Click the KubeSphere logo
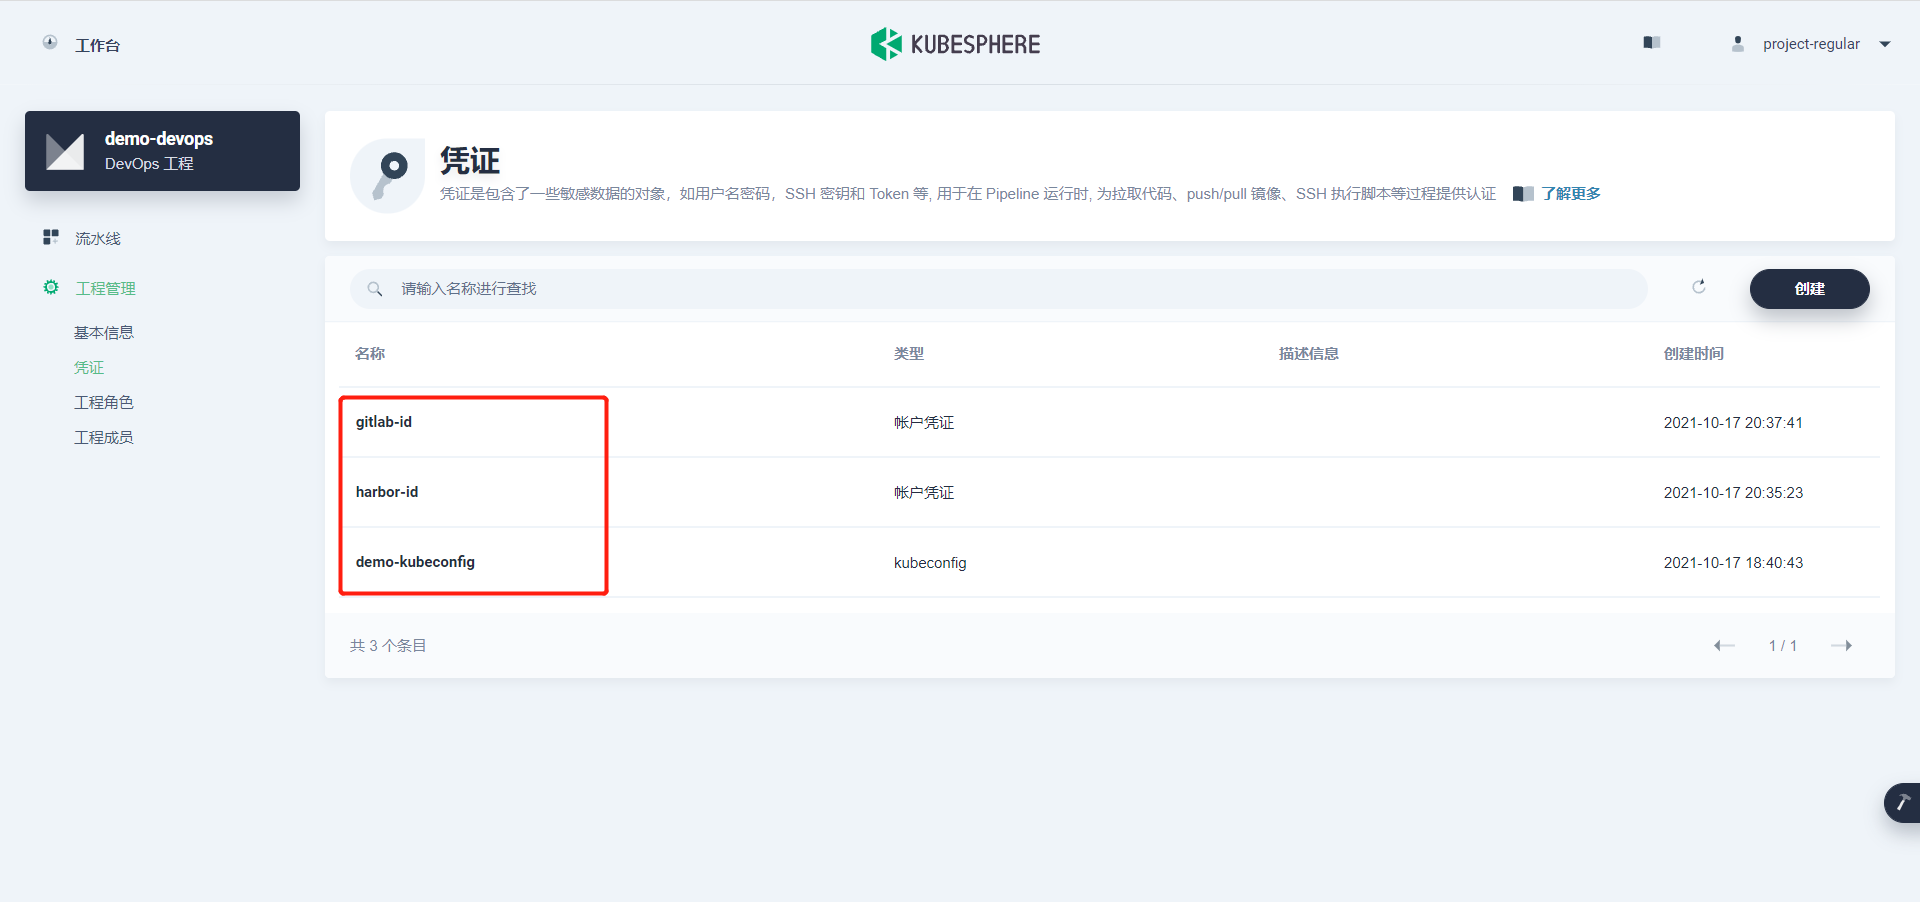This screenshot has width=1920, height=902. pyautogui.click(x=955, y=44)
